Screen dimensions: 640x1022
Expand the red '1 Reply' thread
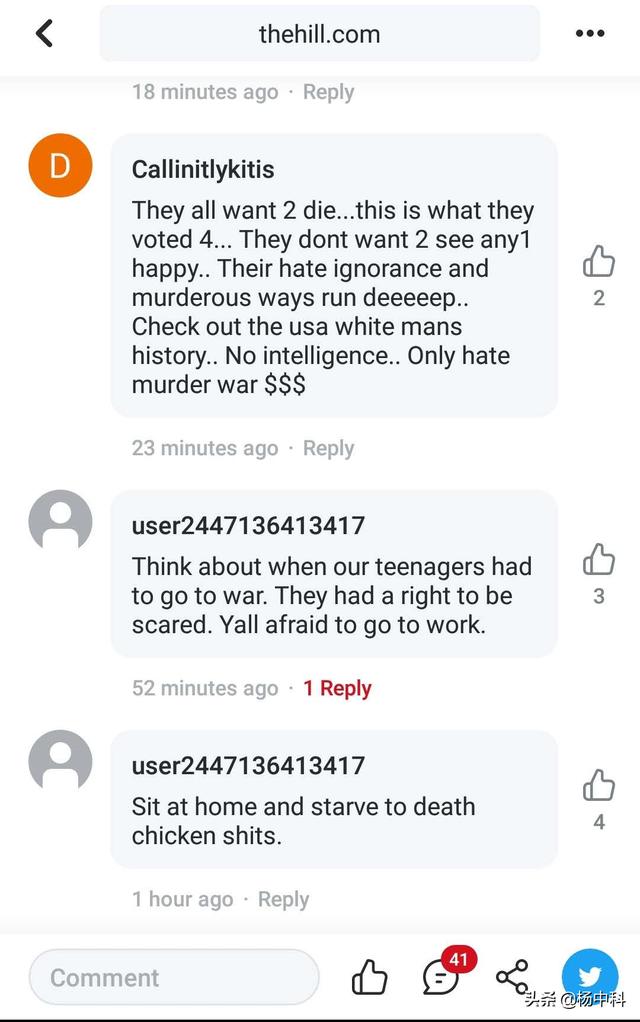337,688
